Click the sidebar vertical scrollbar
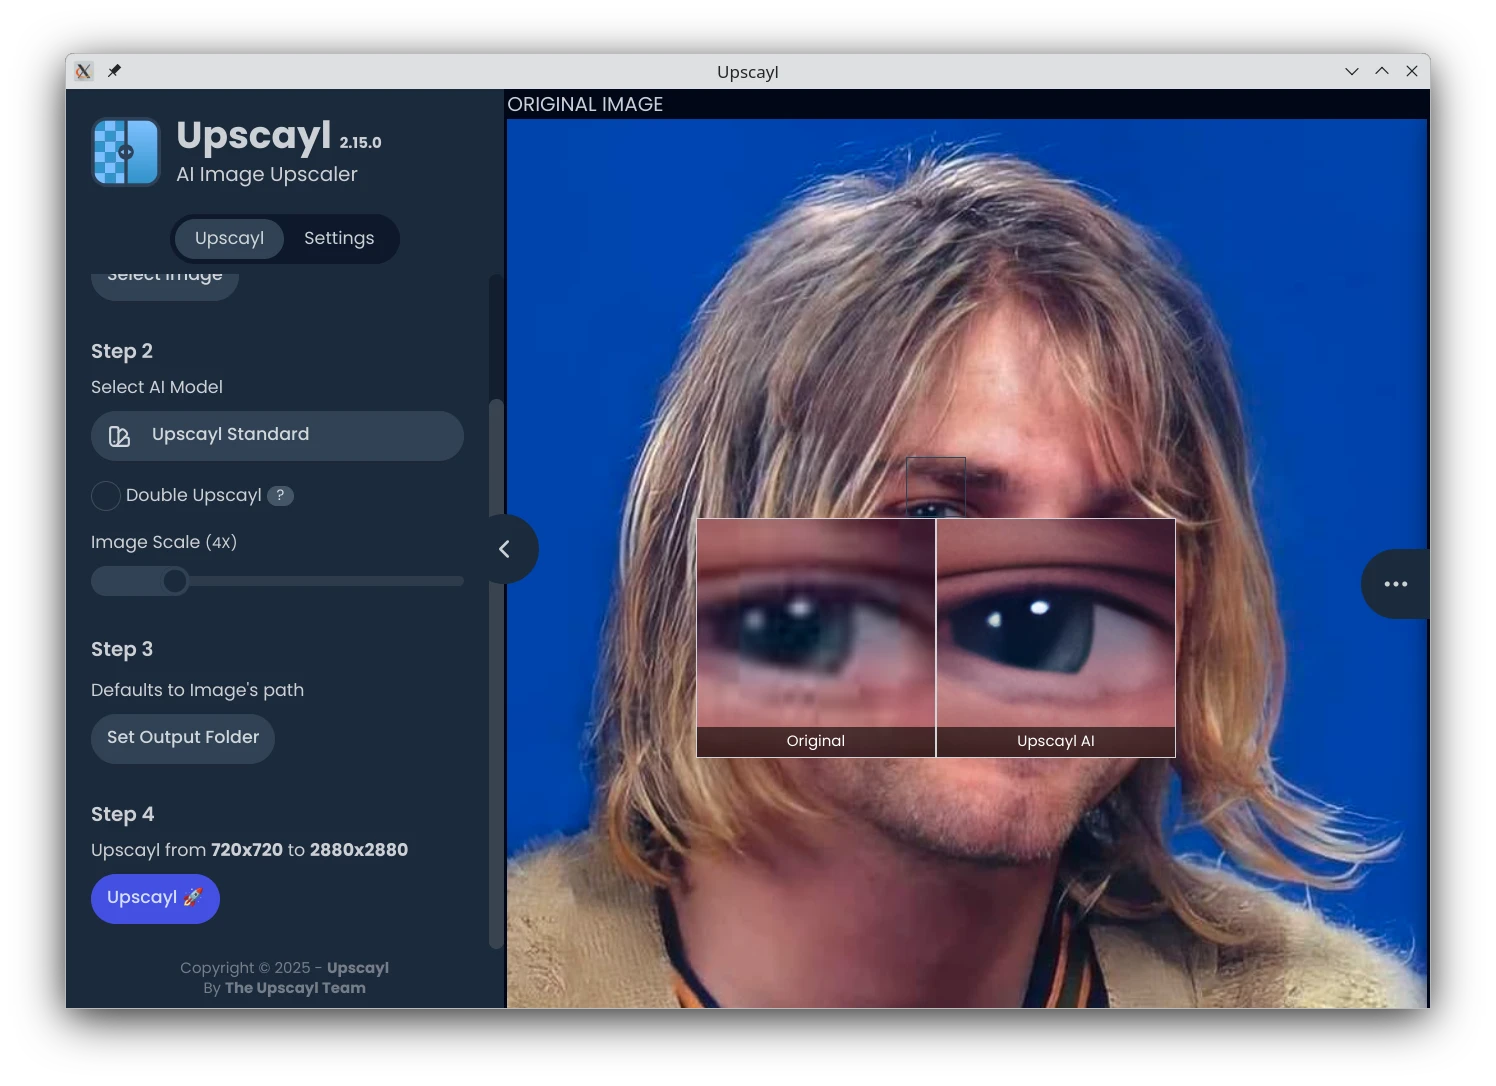This screenshot has width=1496, height=1086. (495, 670)
